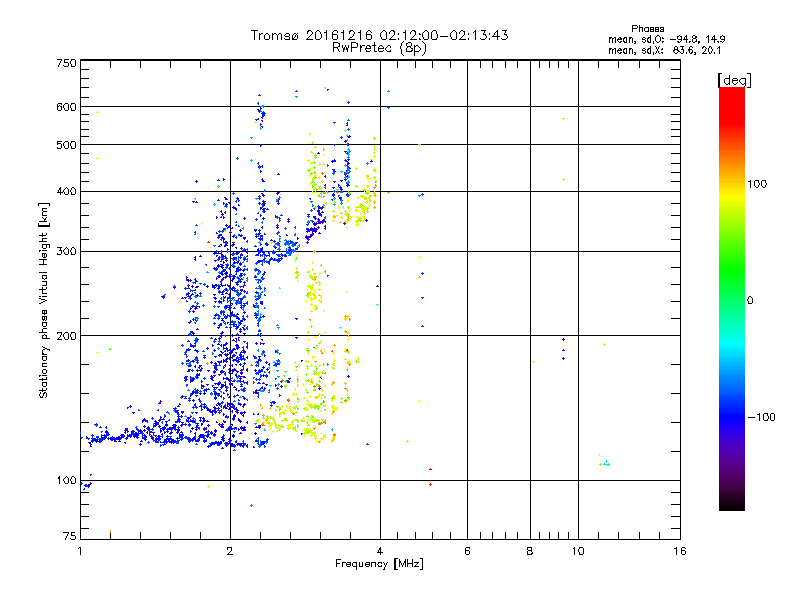
Task: Click the colorbar label "100"
Action: click(757, 184)
